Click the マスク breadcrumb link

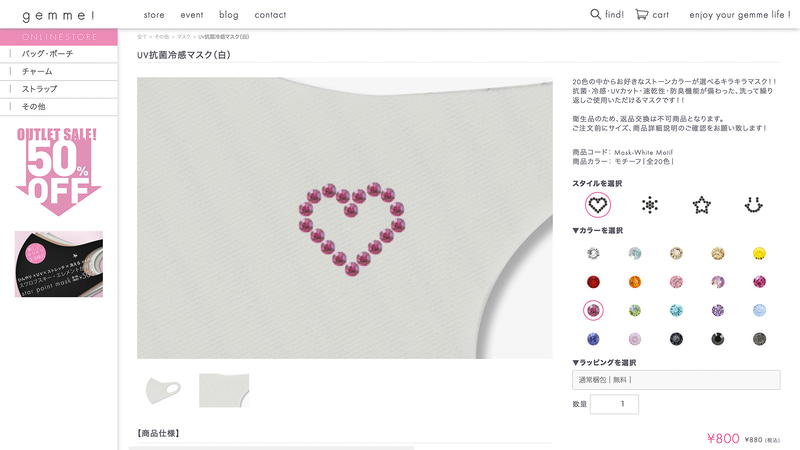click(184, 37)
